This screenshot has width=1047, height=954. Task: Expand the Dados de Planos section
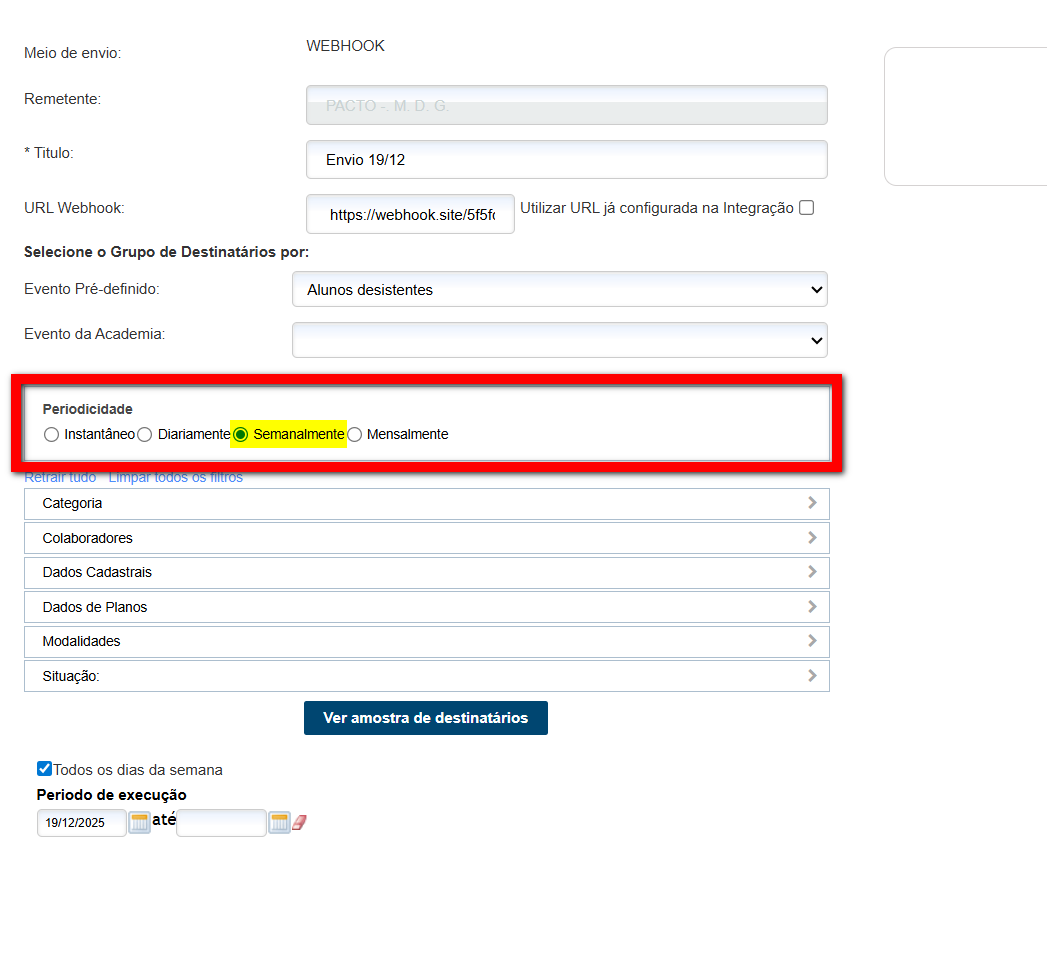tap(426, 607)
